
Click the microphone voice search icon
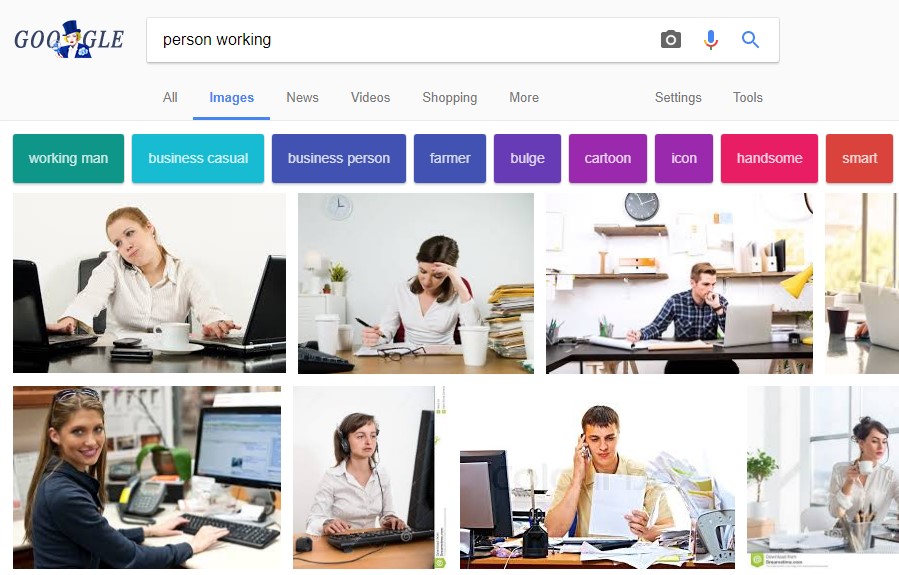(711, 40)
